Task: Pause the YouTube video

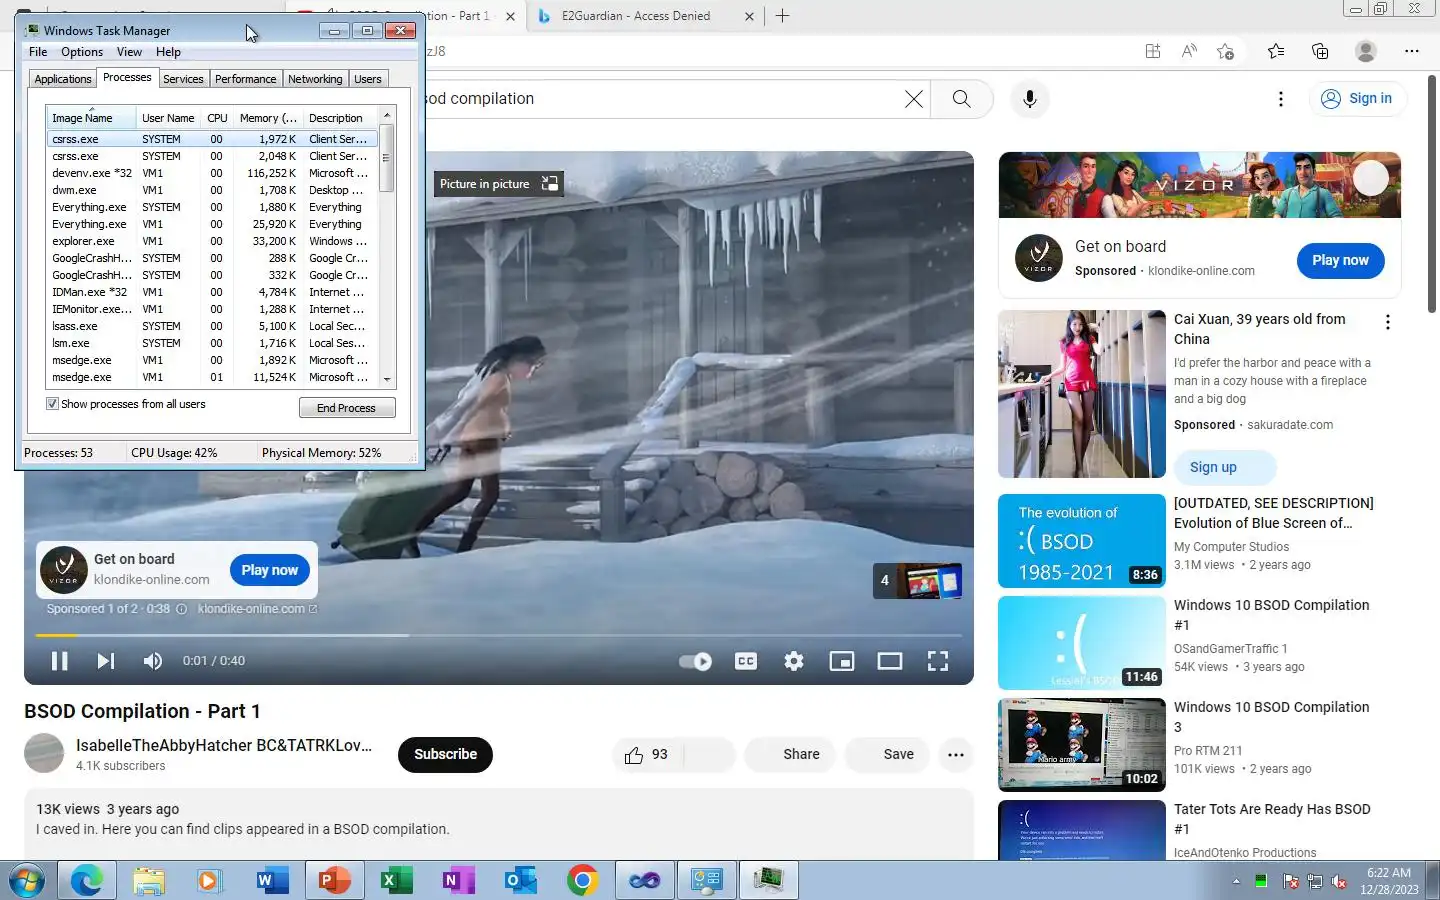Action: (60, 661)
